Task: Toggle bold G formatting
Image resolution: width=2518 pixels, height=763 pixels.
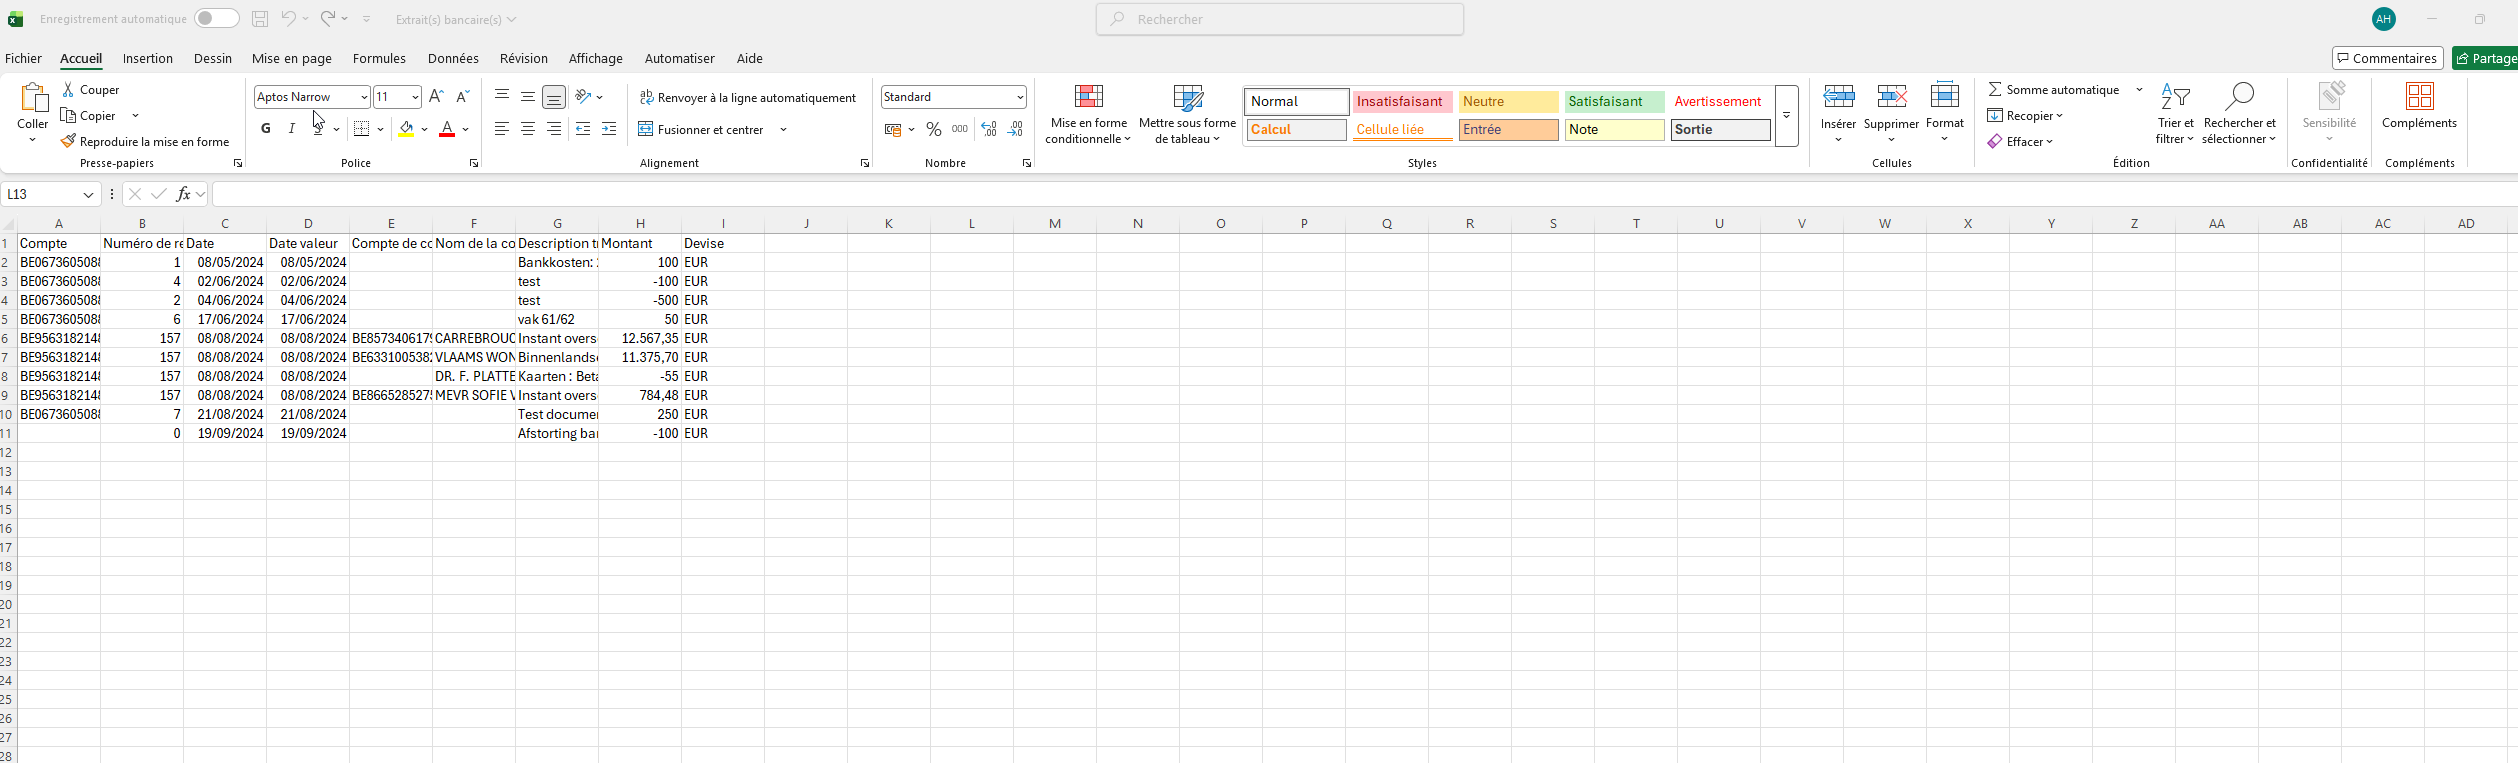Action: point(266,129)
